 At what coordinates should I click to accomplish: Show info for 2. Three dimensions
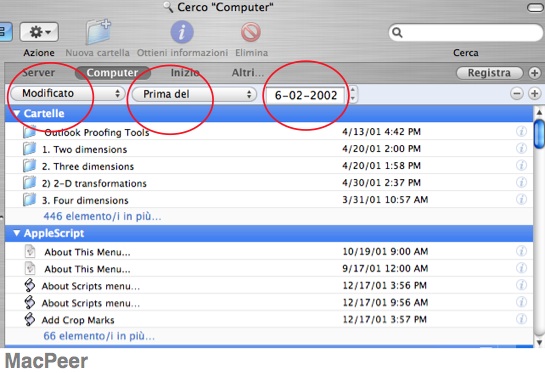[521, 165]
